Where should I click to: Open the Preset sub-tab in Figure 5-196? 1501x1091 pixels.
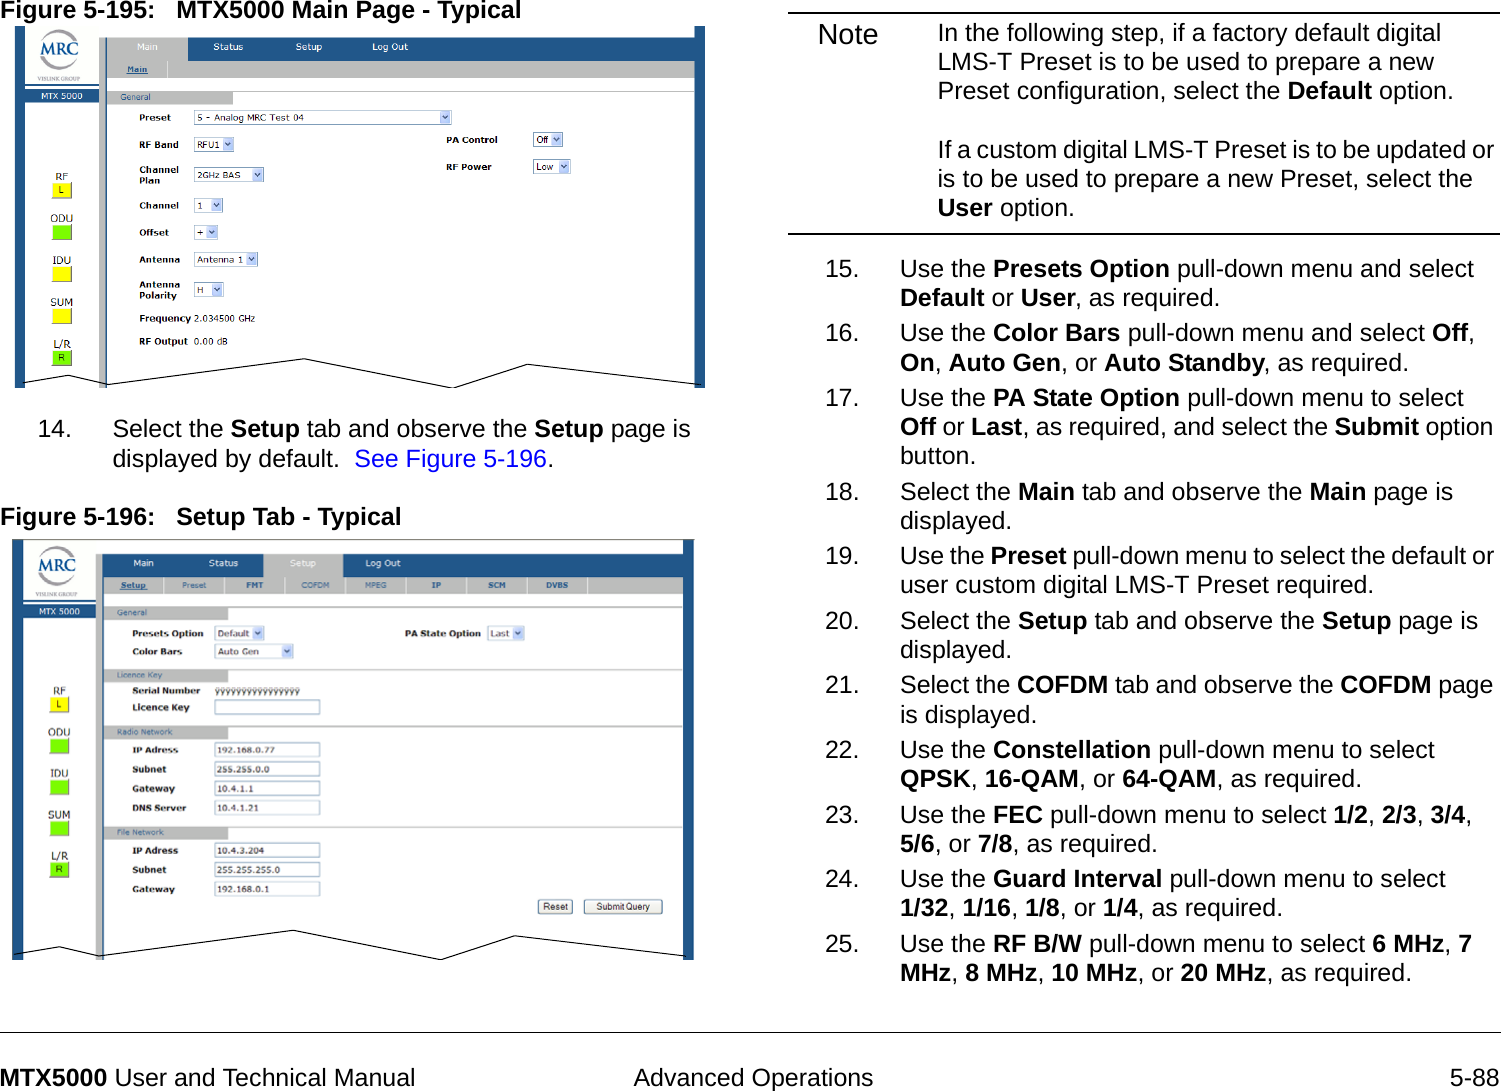[194, 585]
